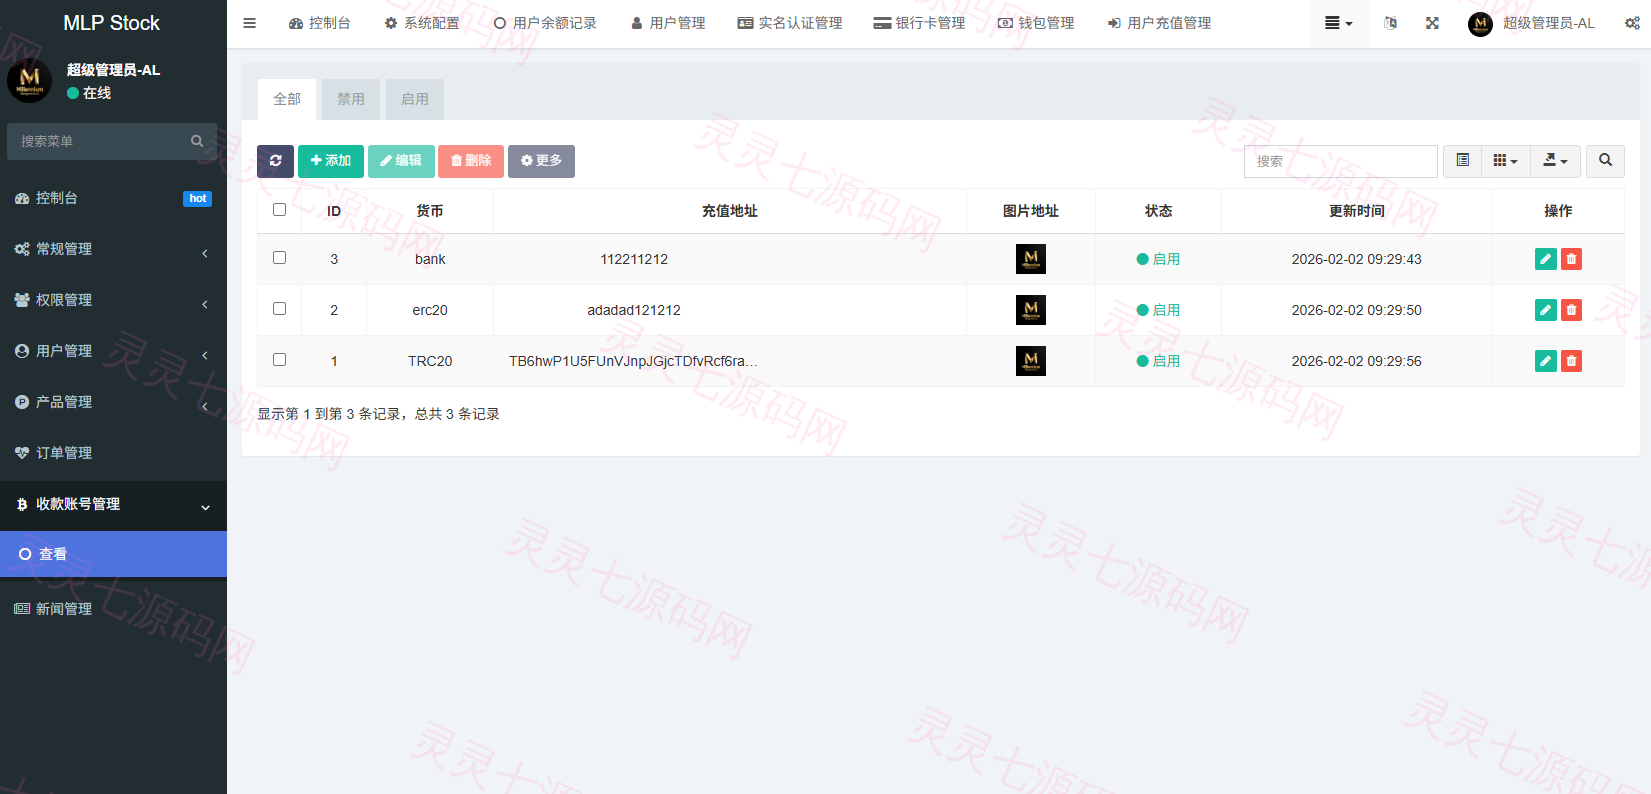This screenshot has width=1651, height=794.
Task: Click the 更多 button
Action: [x=541, y=161]
